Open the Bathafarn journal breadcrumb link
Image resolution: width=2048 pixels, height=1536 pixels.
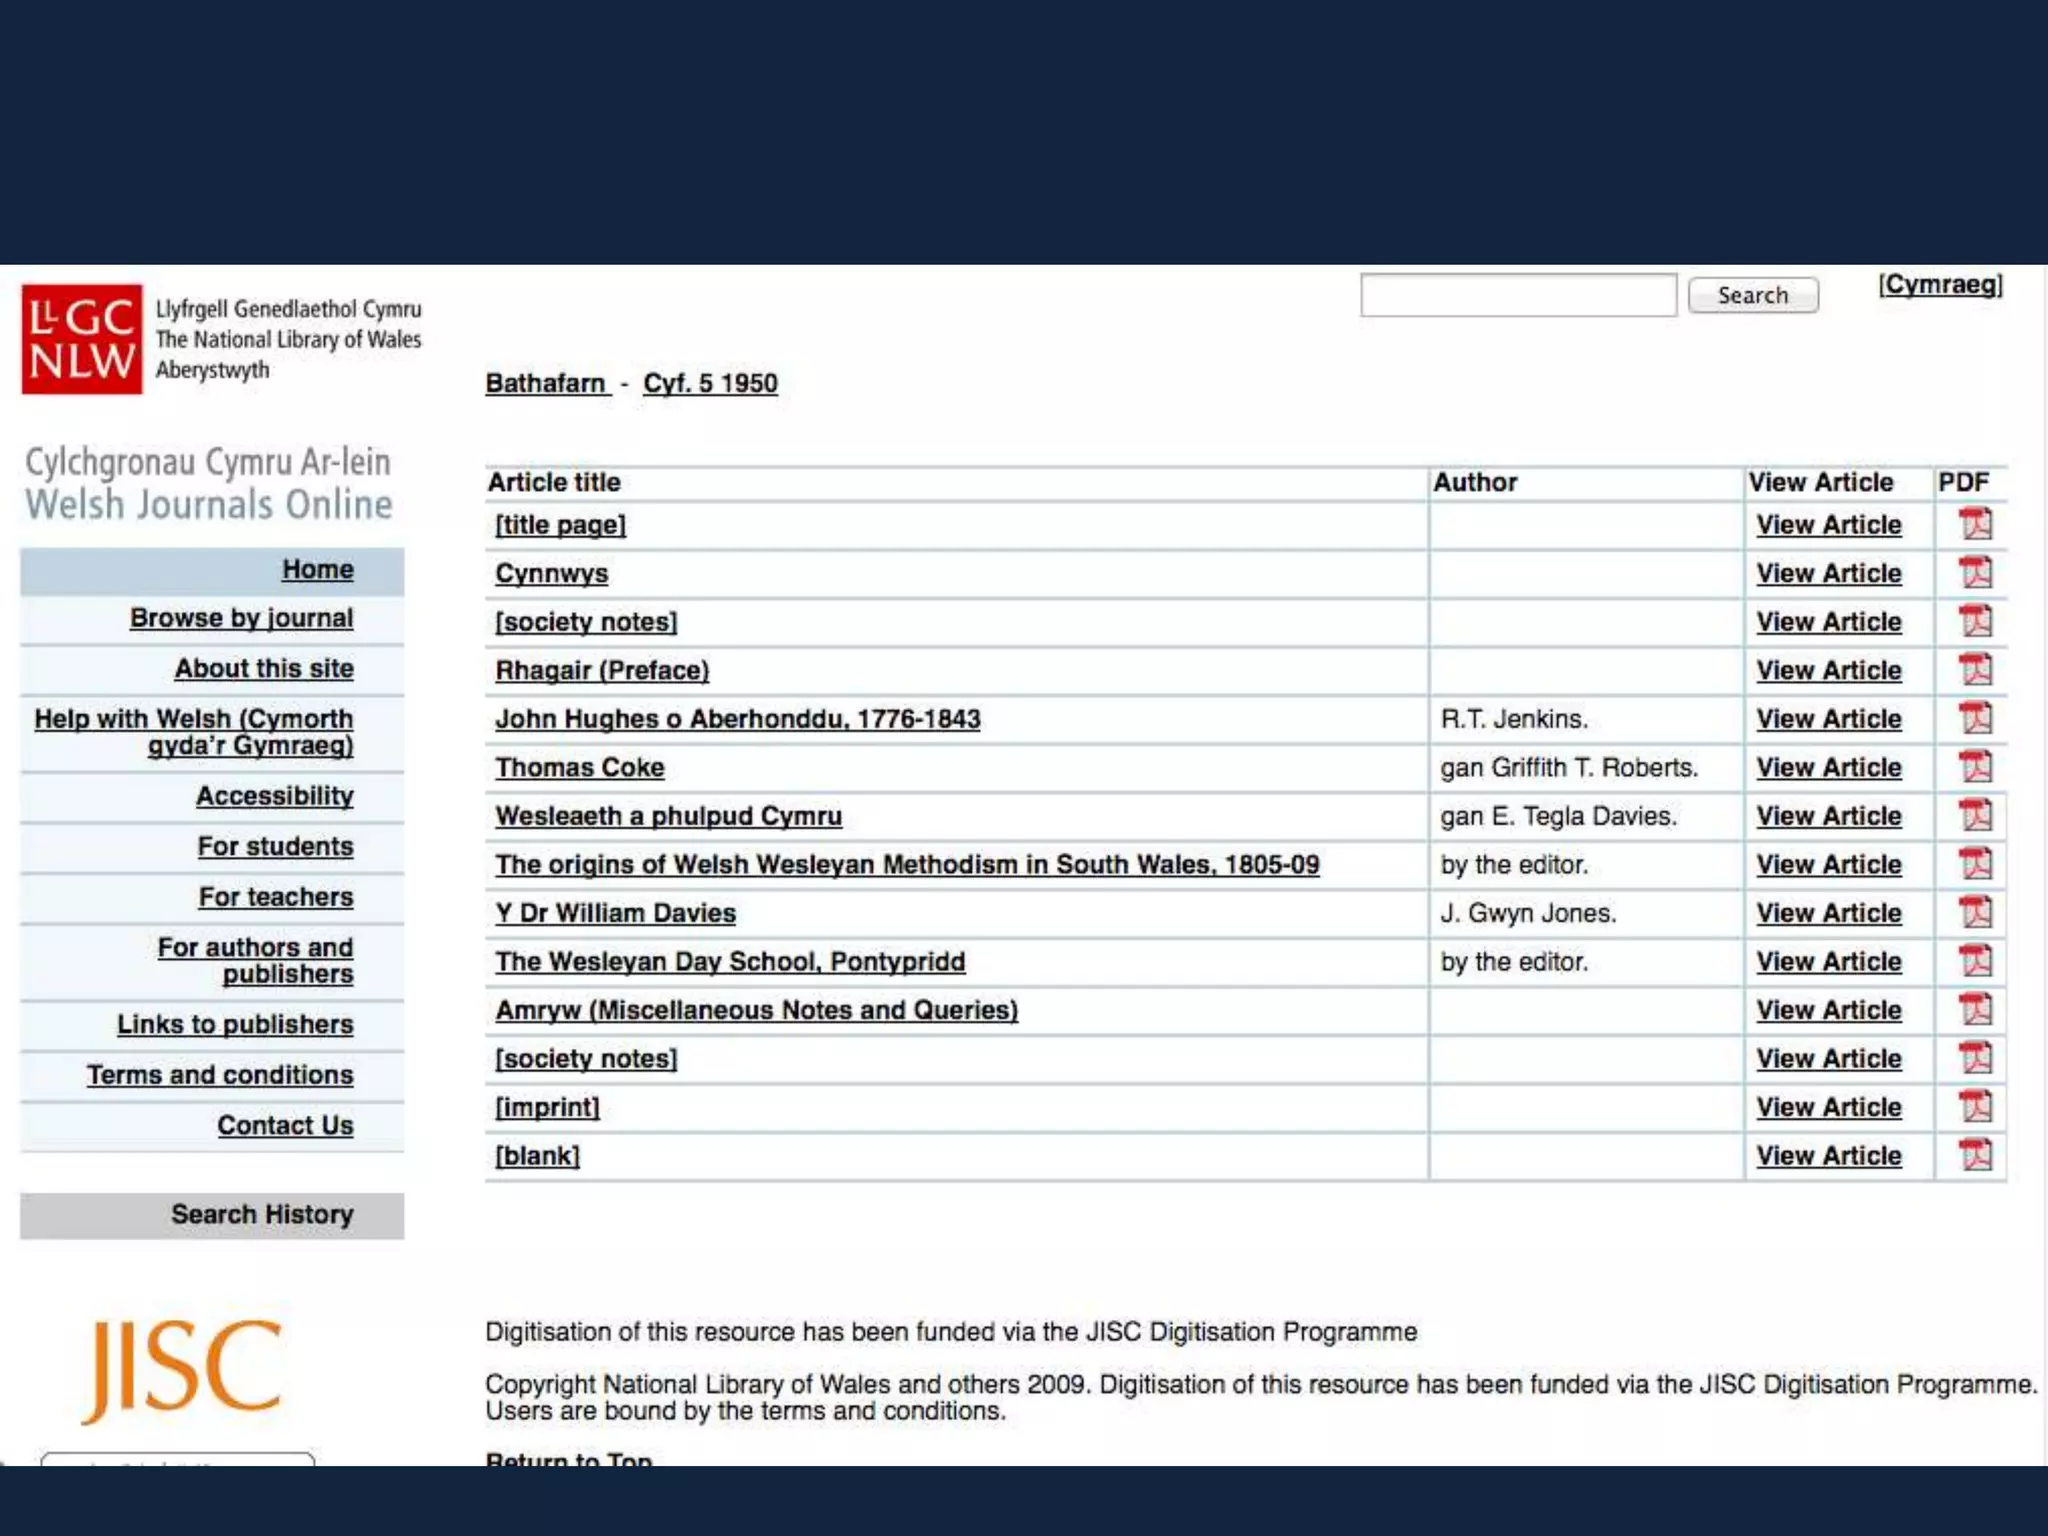[546, 383]
